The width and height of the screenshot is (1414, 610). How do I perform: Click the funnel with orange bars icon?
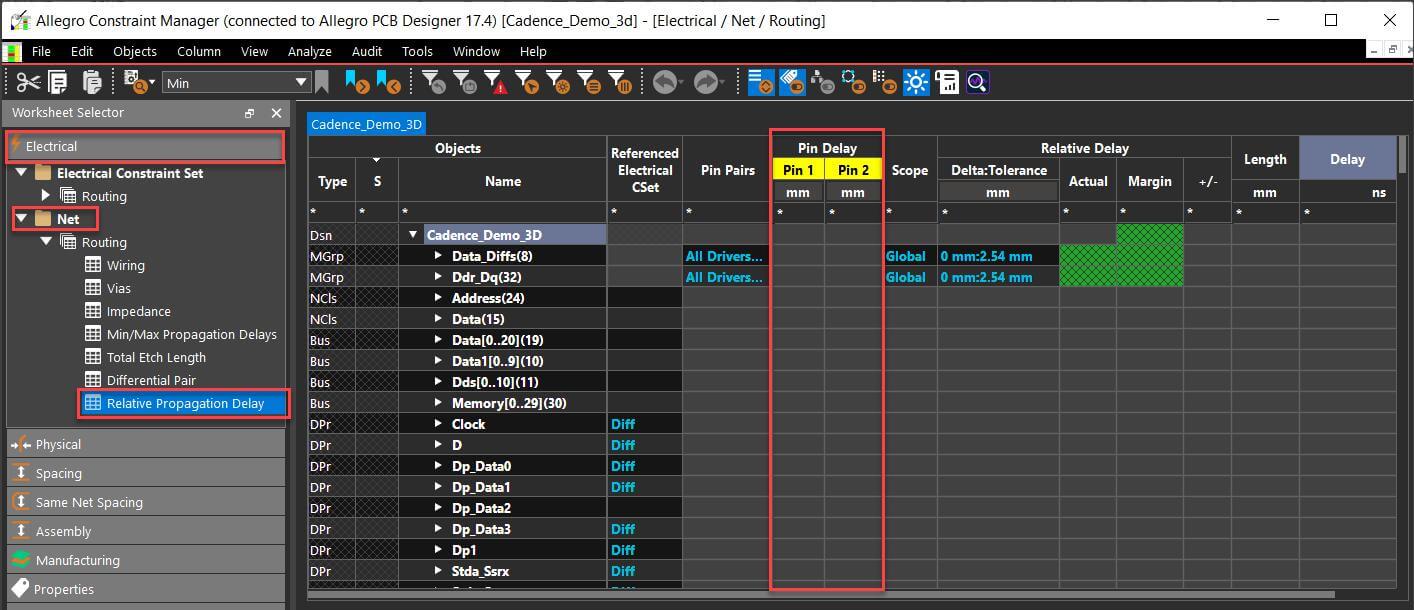click(620, 82)
